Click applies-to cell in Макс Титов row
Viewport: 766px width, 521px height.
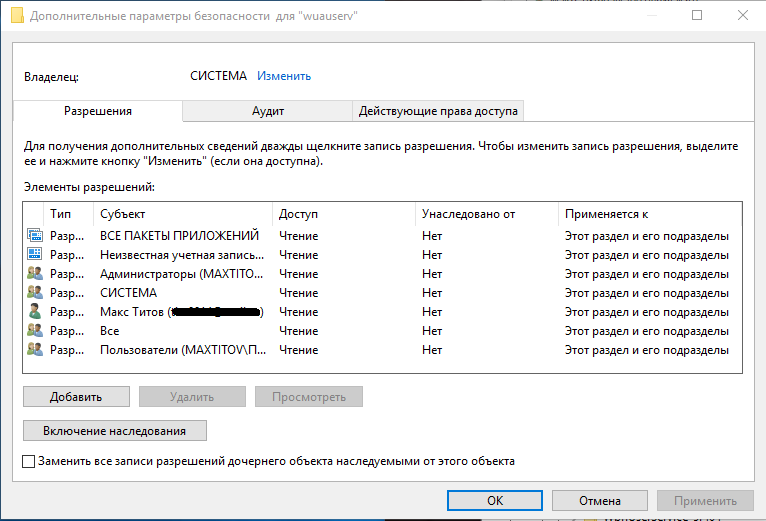[647, 312]
